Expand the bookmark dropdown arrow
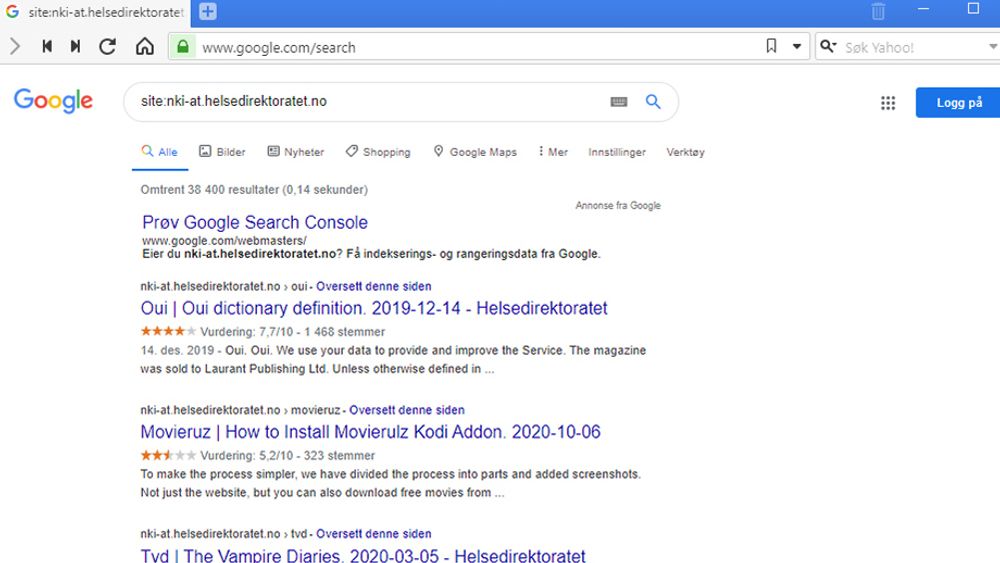 coord(797,47)
